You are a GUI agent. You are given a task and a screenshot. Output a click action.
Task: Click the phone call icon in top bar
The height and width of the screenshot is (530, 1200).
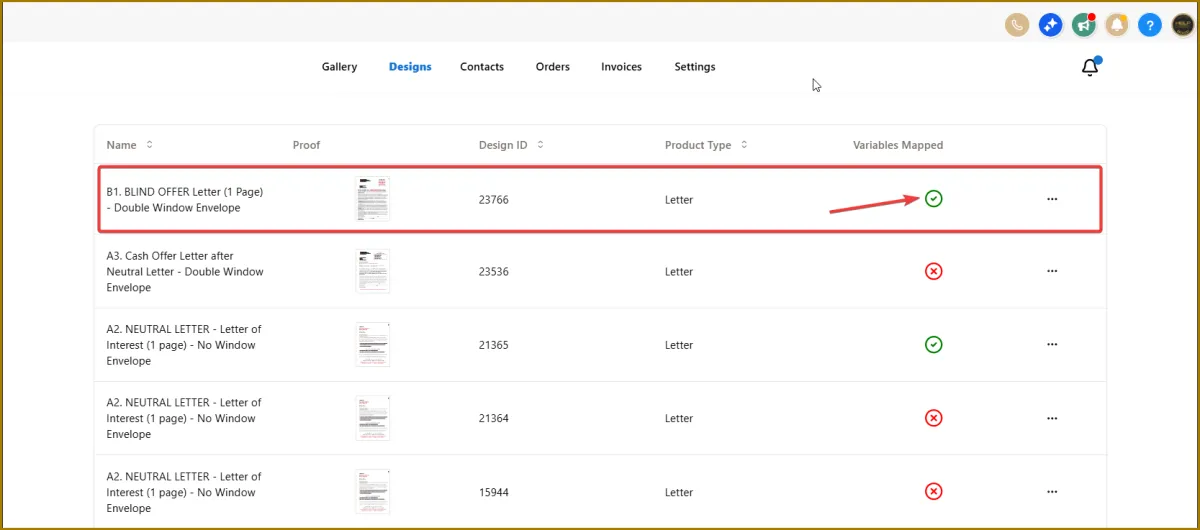point(1017,25)
